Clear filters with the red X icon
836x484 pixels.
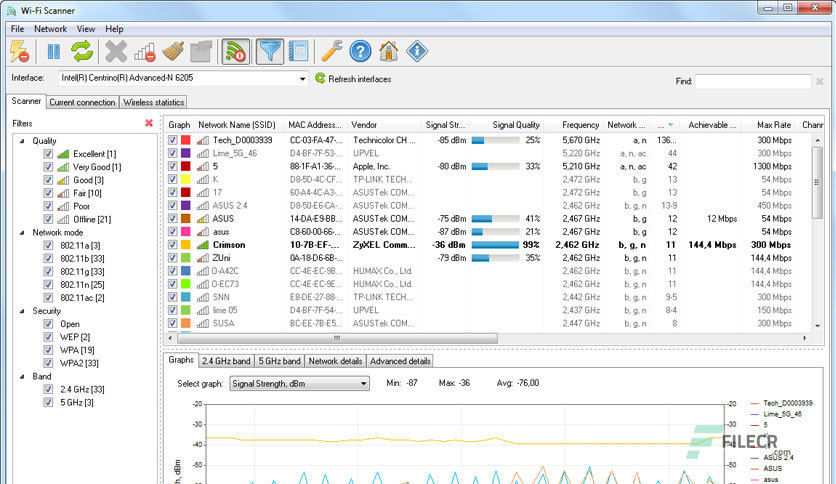[149, 123]
